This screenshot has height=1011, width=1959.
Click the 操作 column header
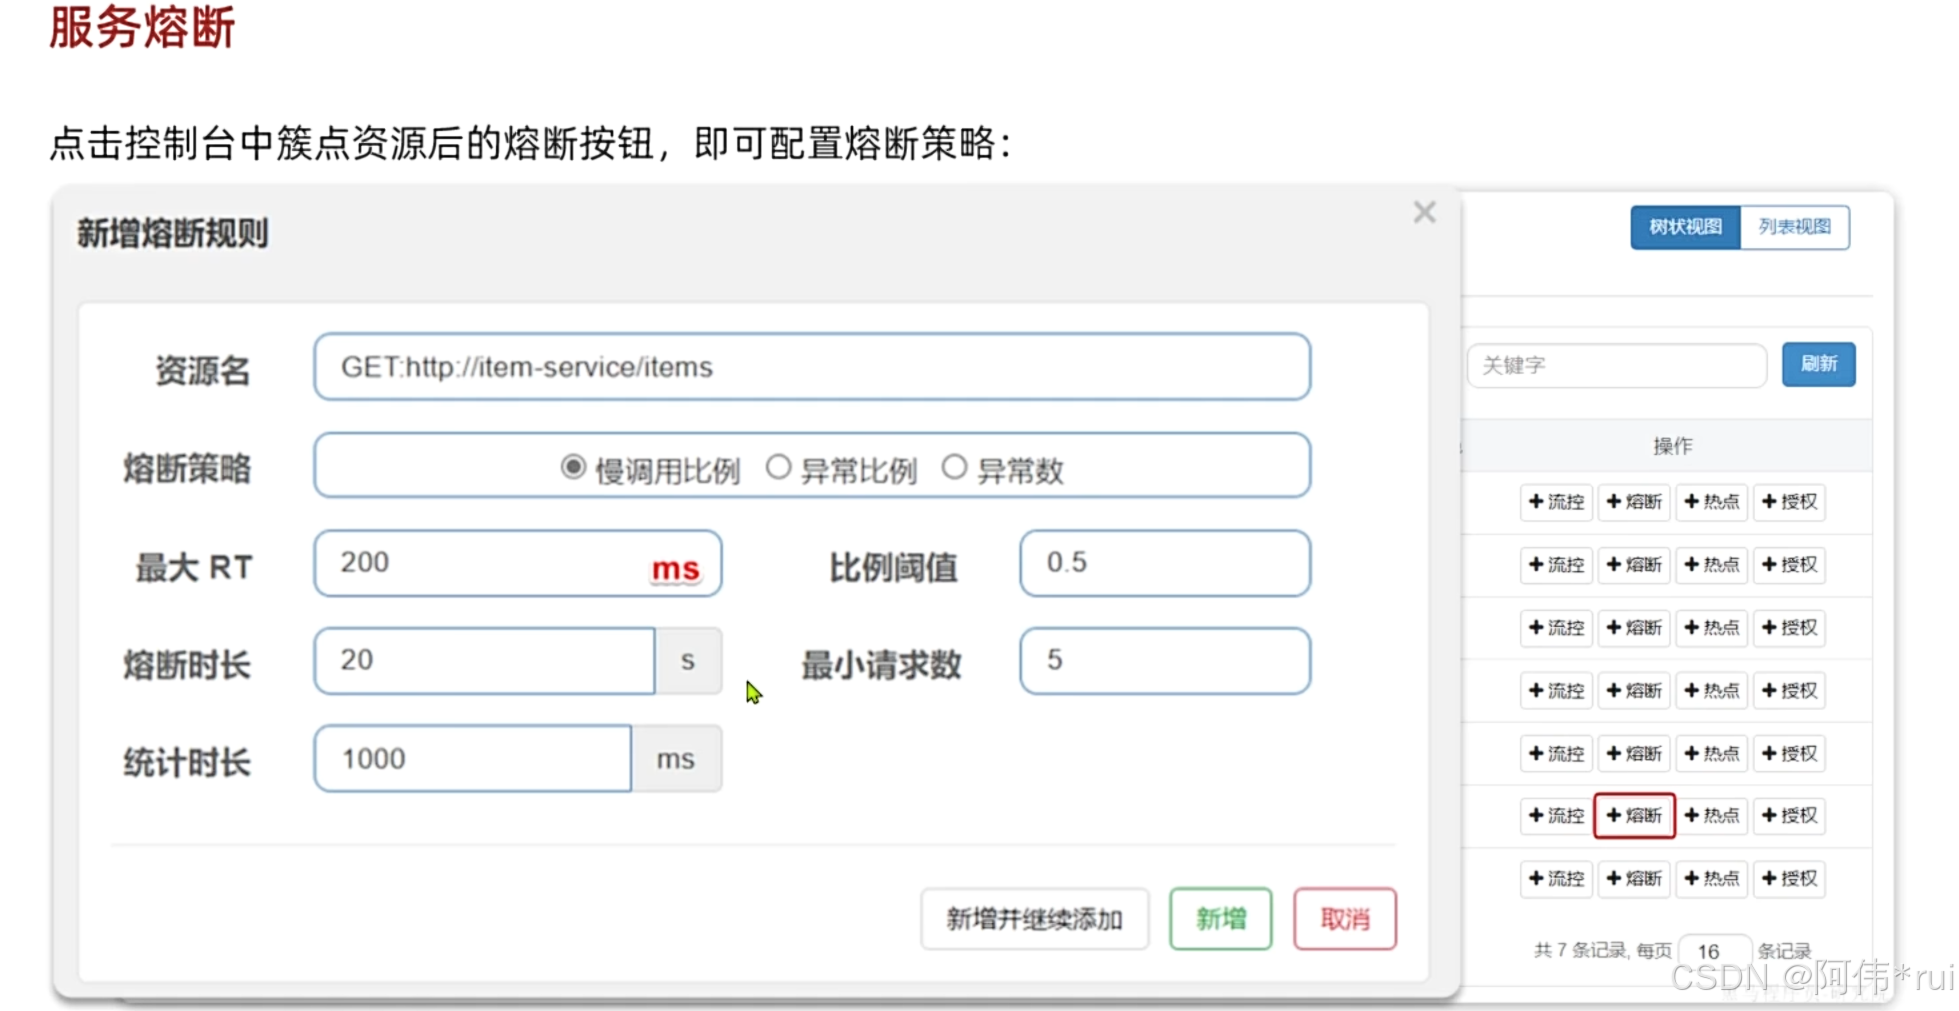pyautogui.click(x=1673, y=446)
